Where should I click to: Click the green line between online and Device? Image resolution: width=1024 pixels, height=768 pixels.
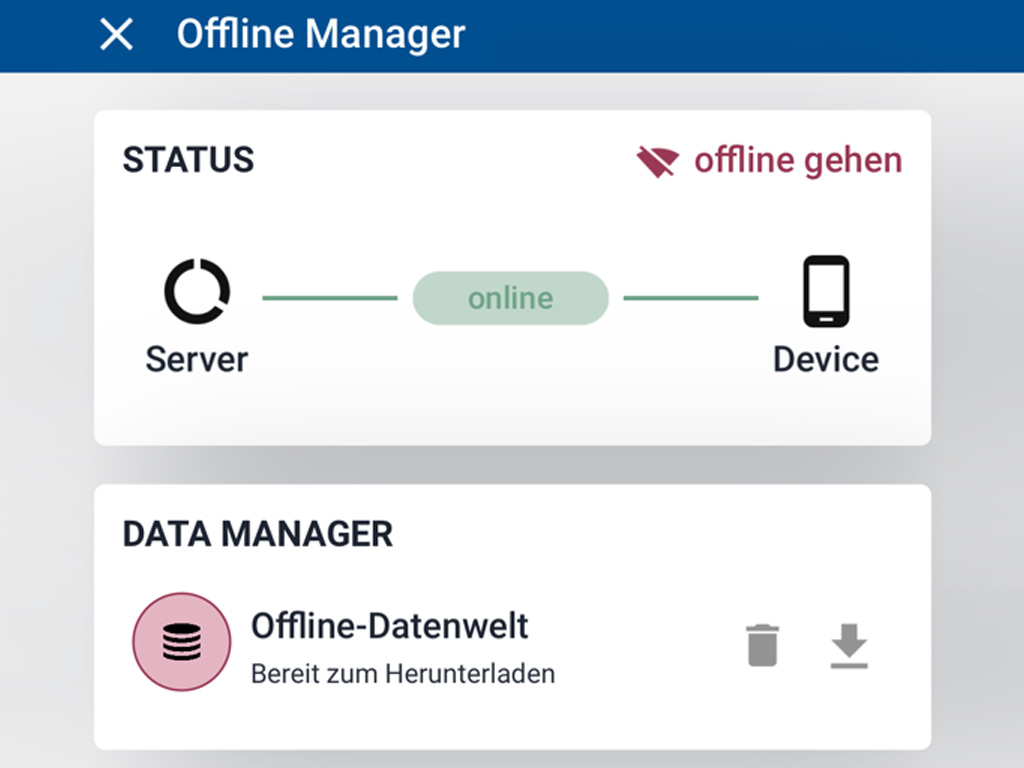[x=691, y=298]
